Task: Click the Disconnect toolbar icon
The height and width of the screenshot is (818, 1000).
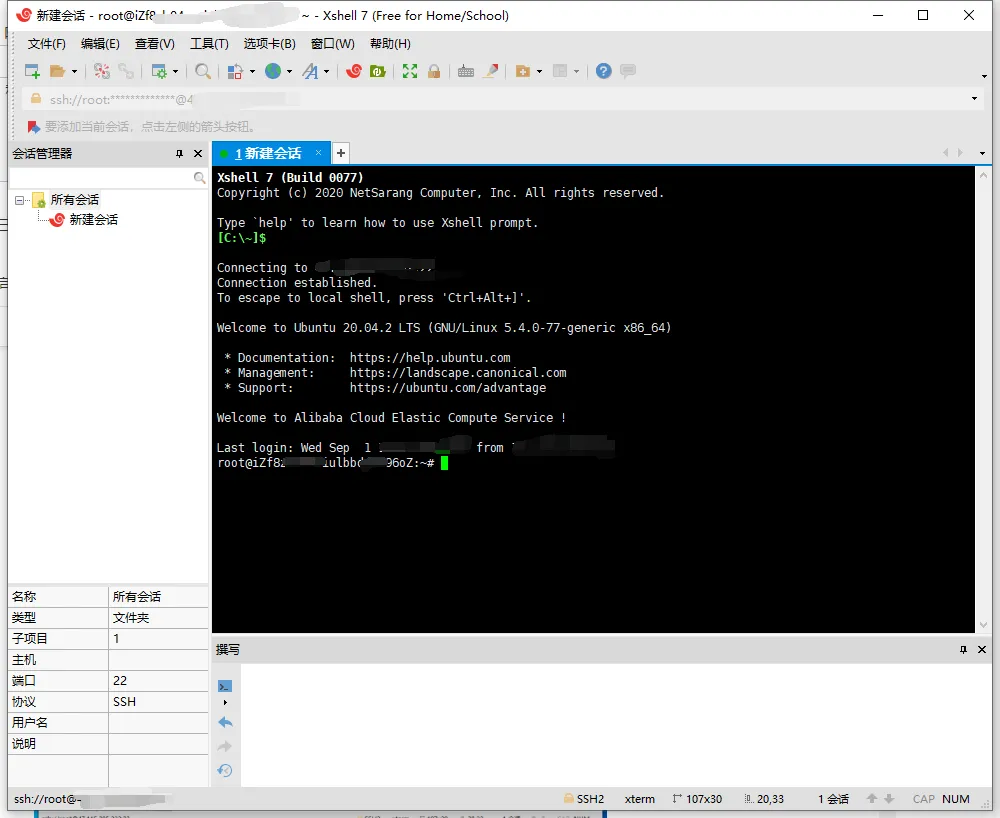Action: click(101, 71)
